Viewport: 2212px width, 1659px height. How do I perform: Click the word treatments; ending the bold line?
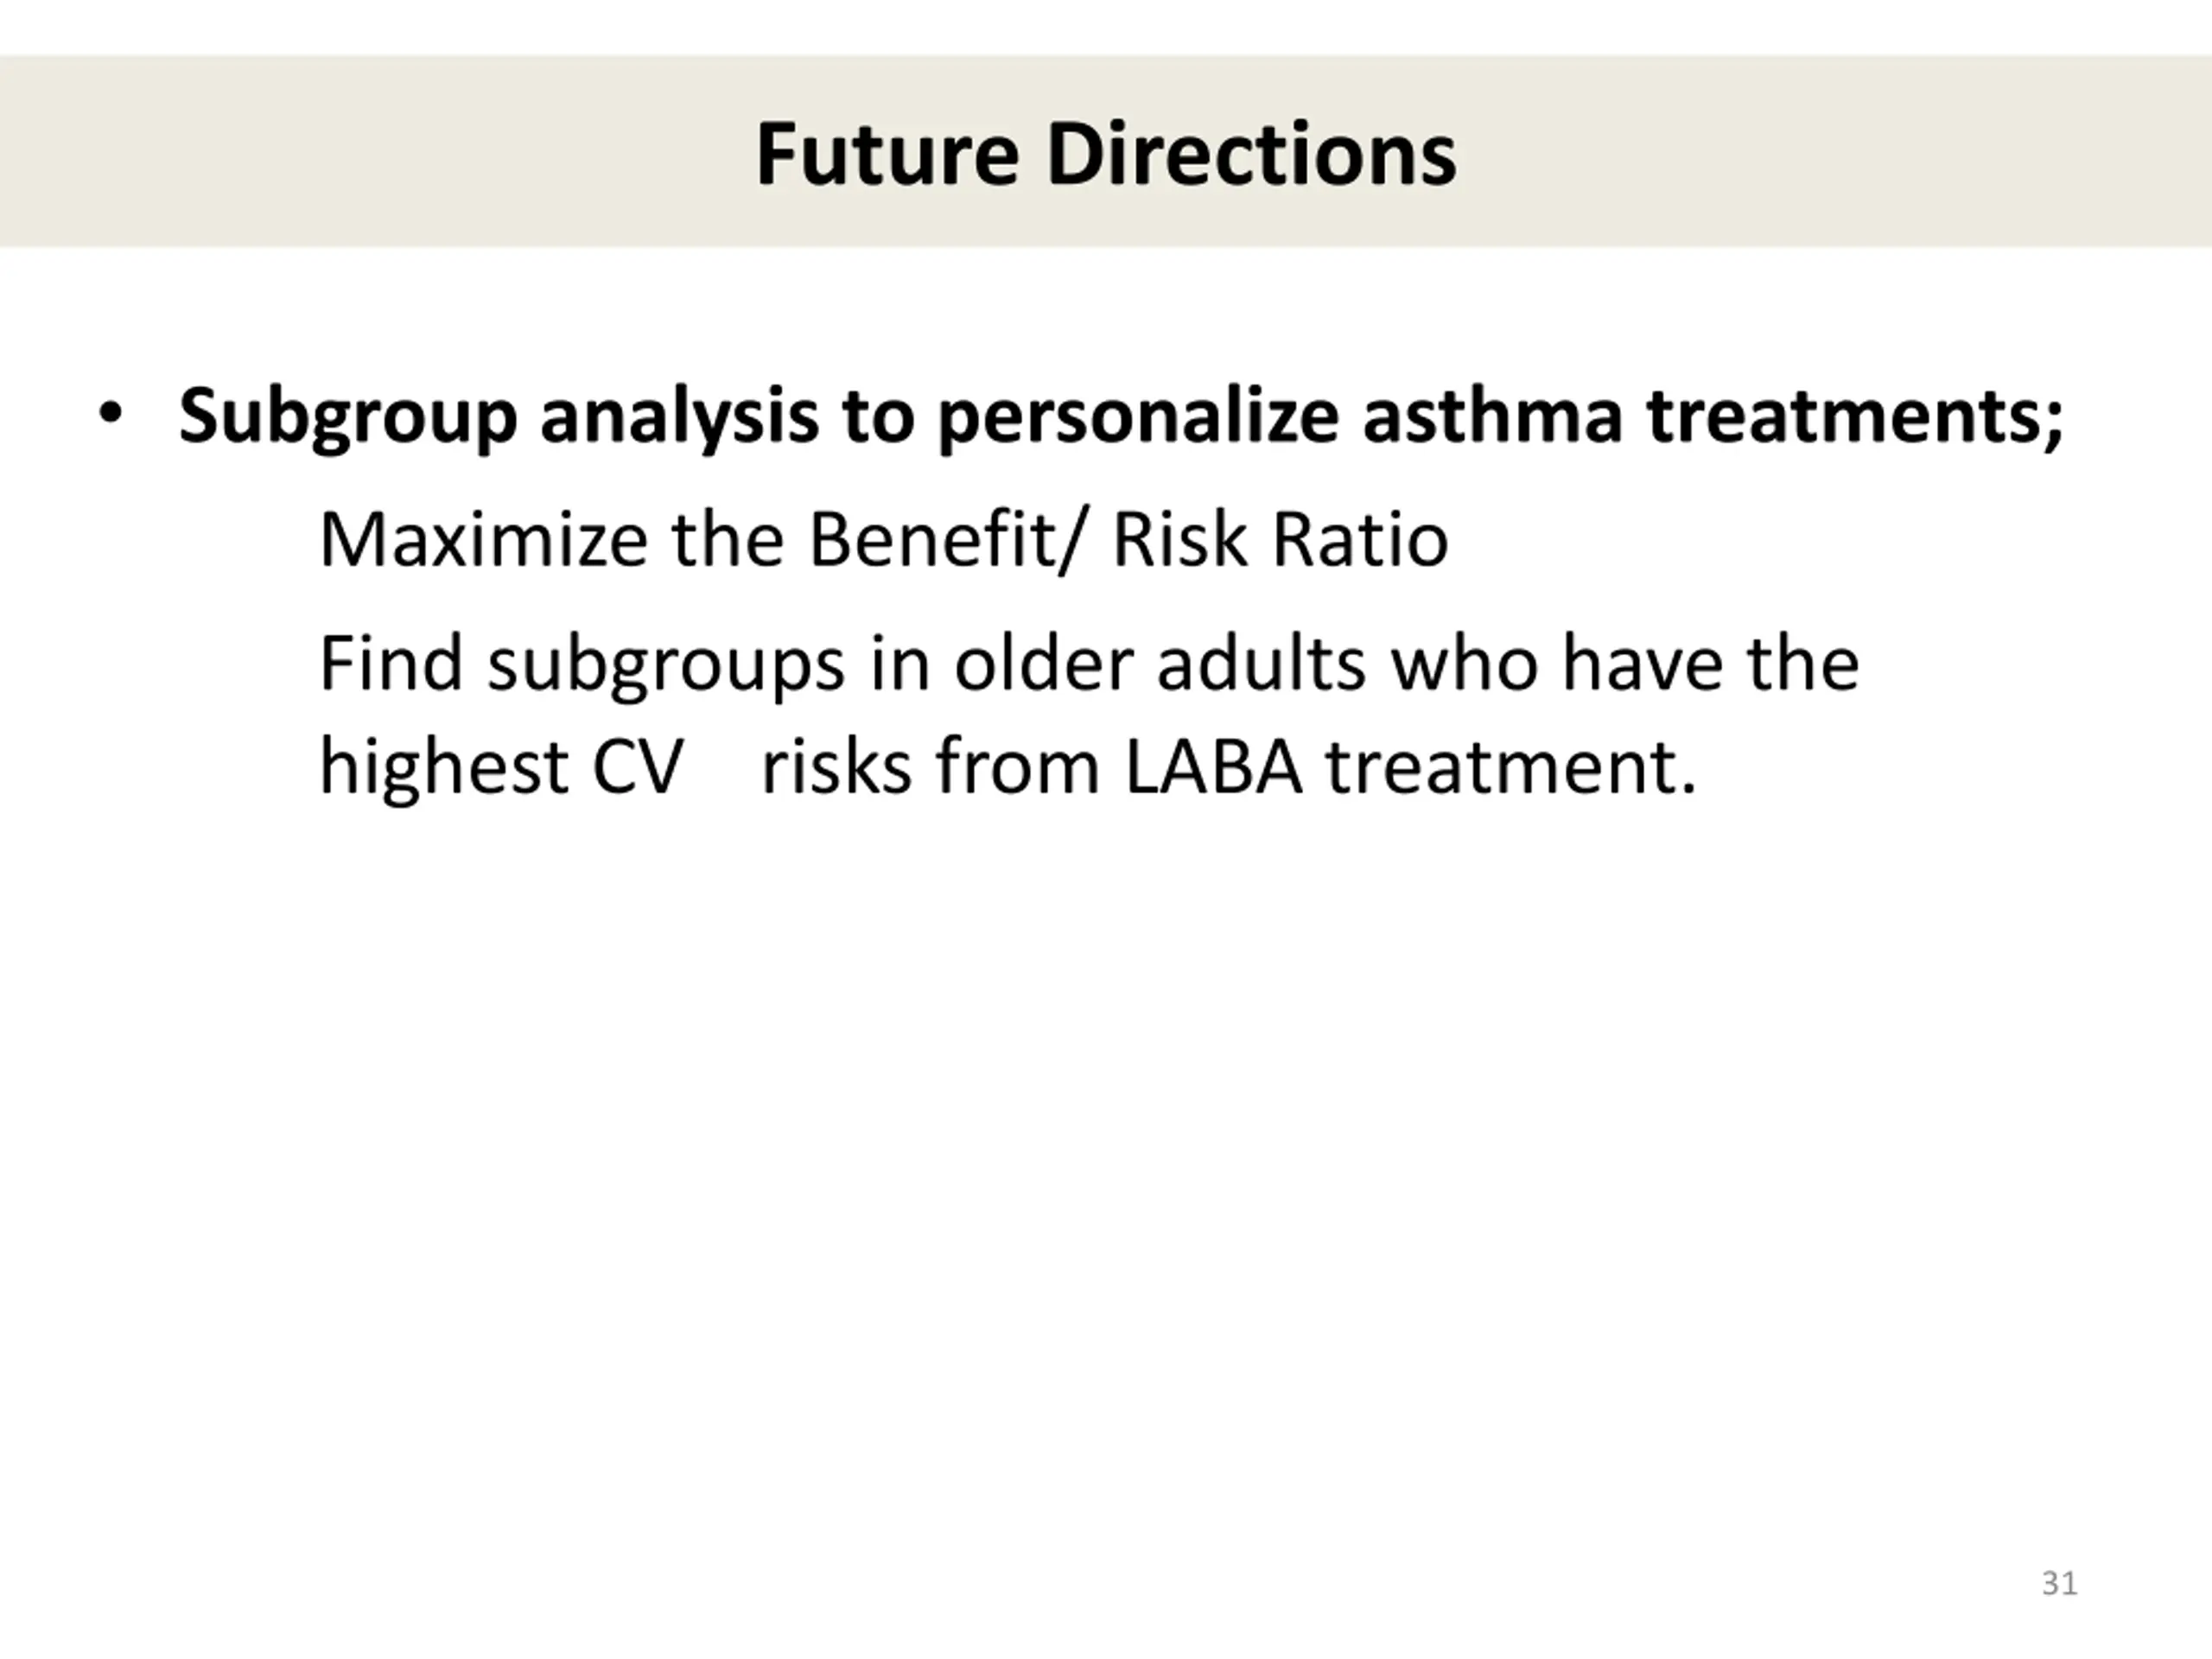pos(1856,416)
